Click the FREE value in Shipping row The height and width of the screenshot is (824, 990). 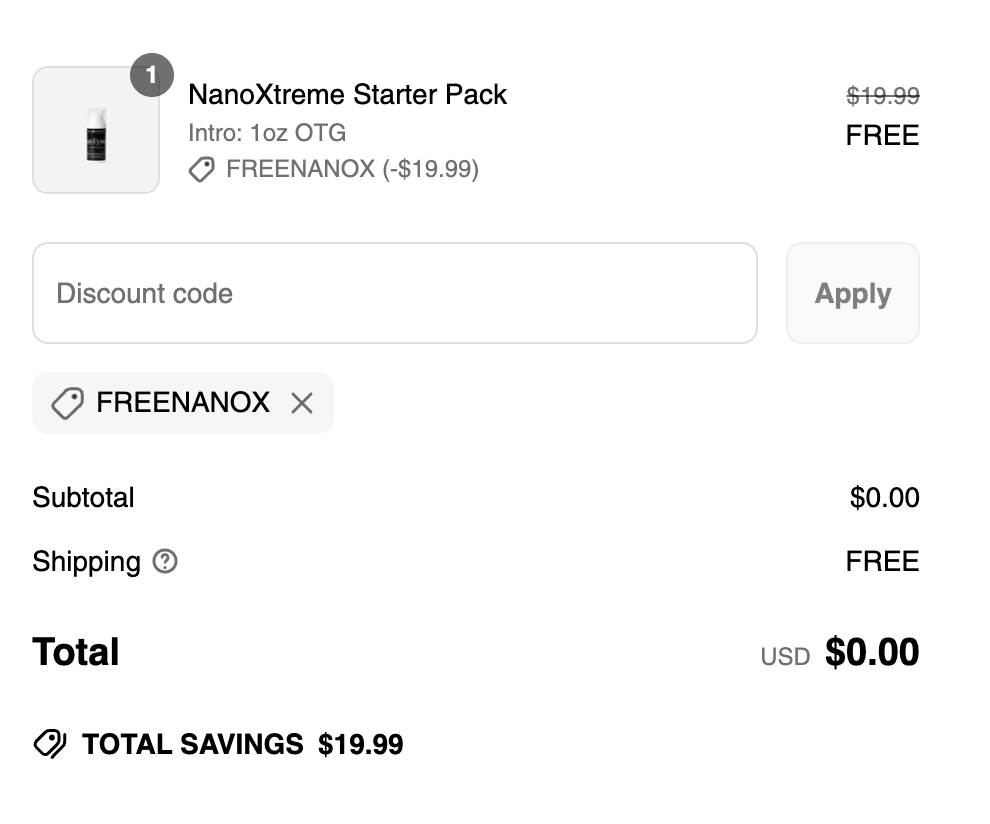pos(882,562)
